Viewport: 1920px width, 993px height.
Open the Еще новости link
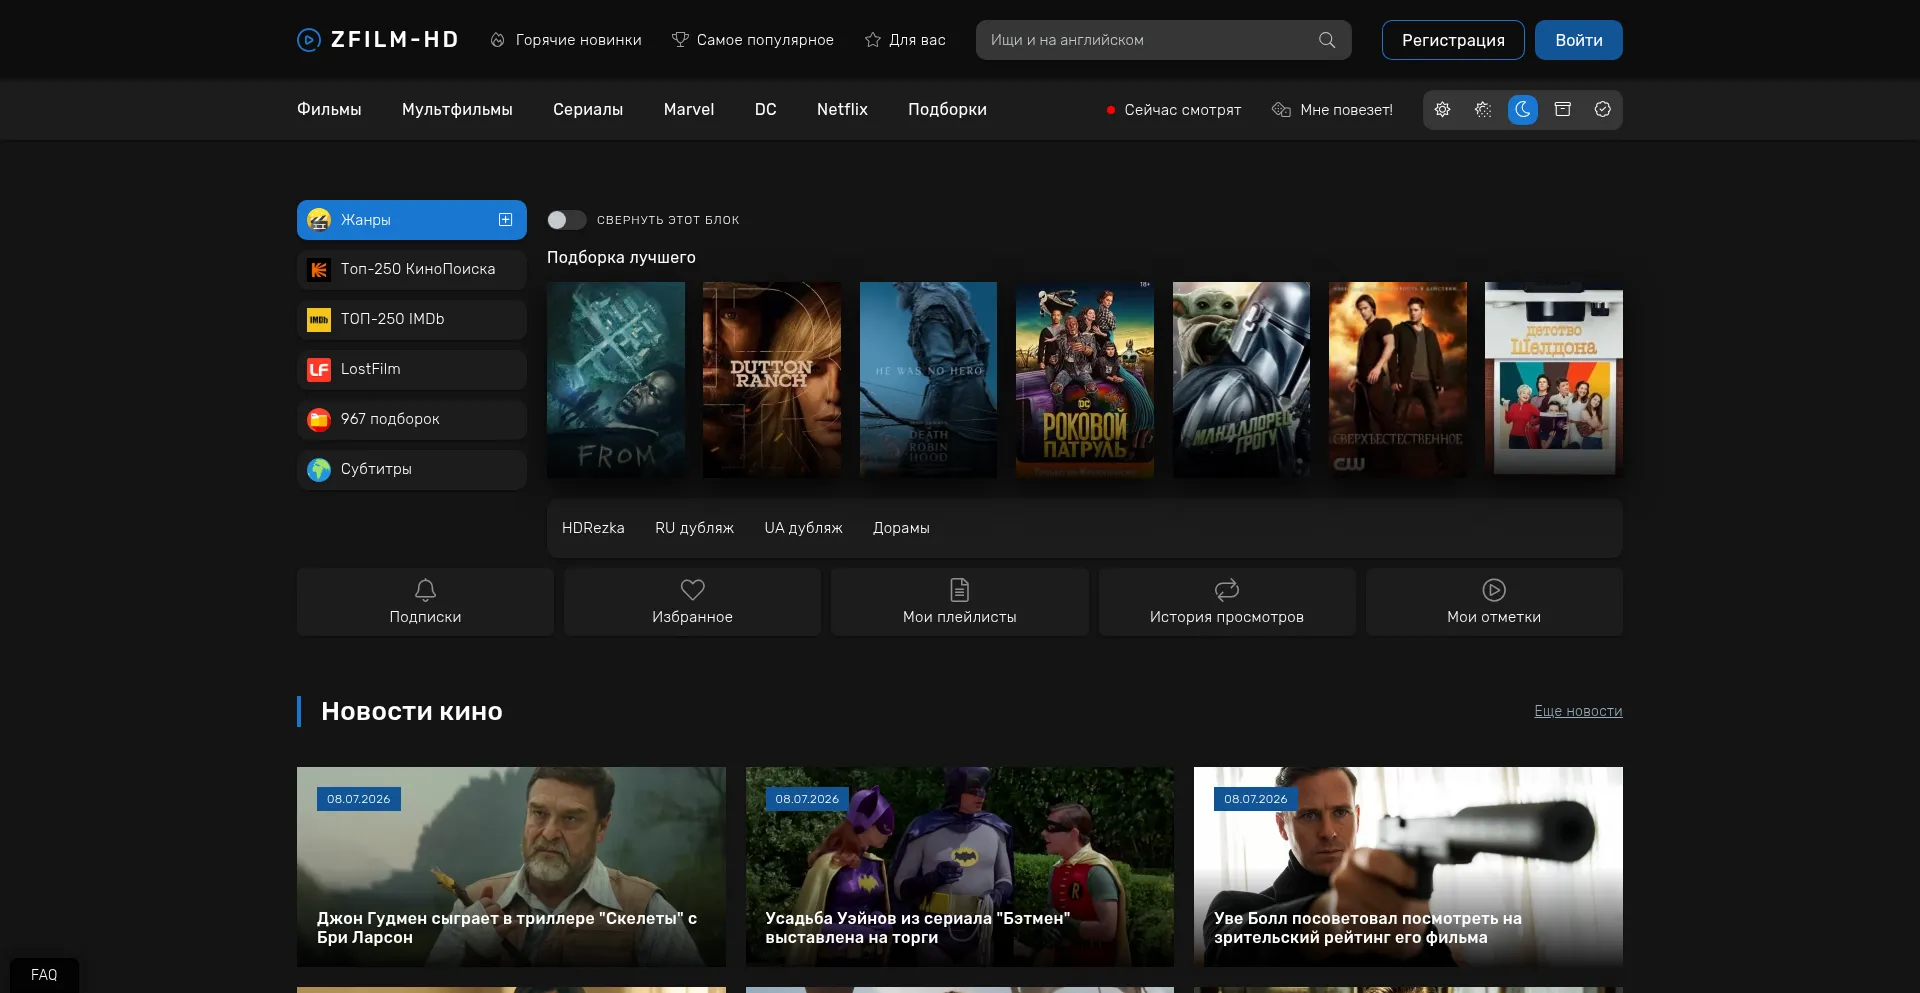(1578, 711)
